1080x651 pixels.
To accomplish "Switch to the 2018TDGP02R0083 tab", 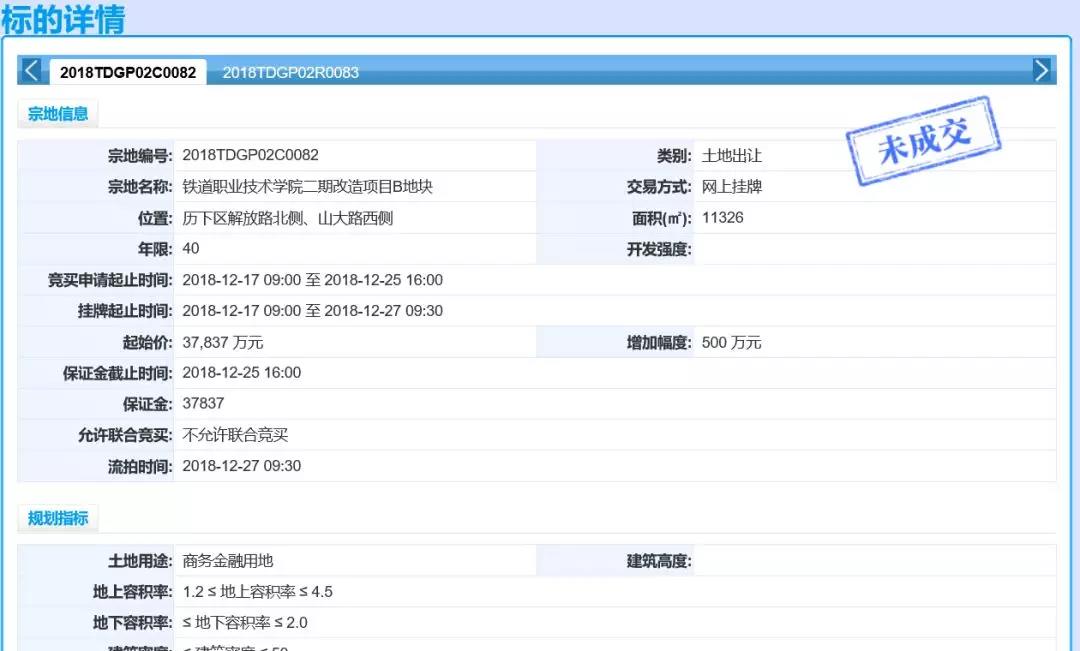I will click(x=290, y=72).
